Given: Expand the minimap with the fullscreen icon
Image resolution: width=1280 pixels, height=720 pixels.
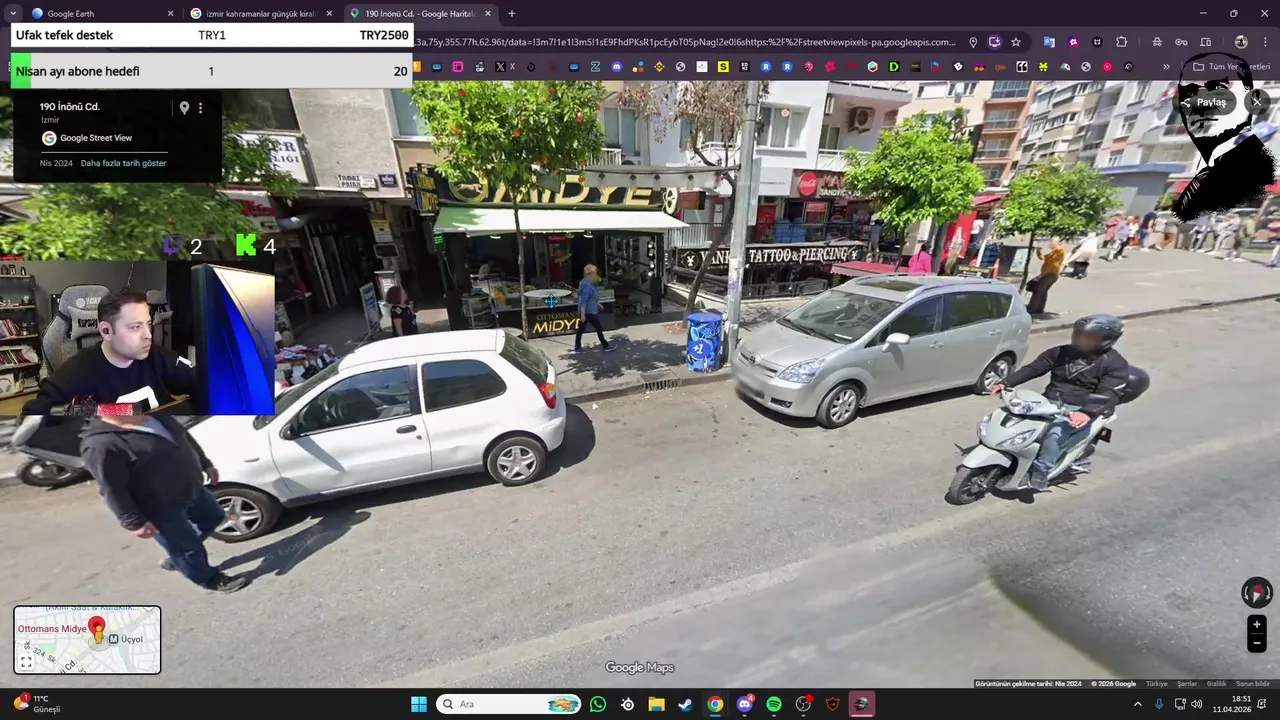Looking at the screenshot, I should pos(27,662).
